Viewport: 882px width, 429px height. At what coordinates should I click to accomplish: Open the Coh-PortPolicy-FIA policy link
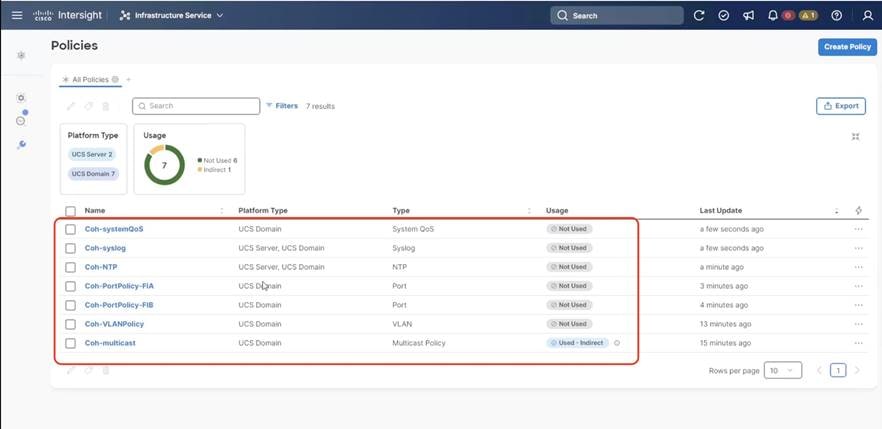(x=119, y=286)
